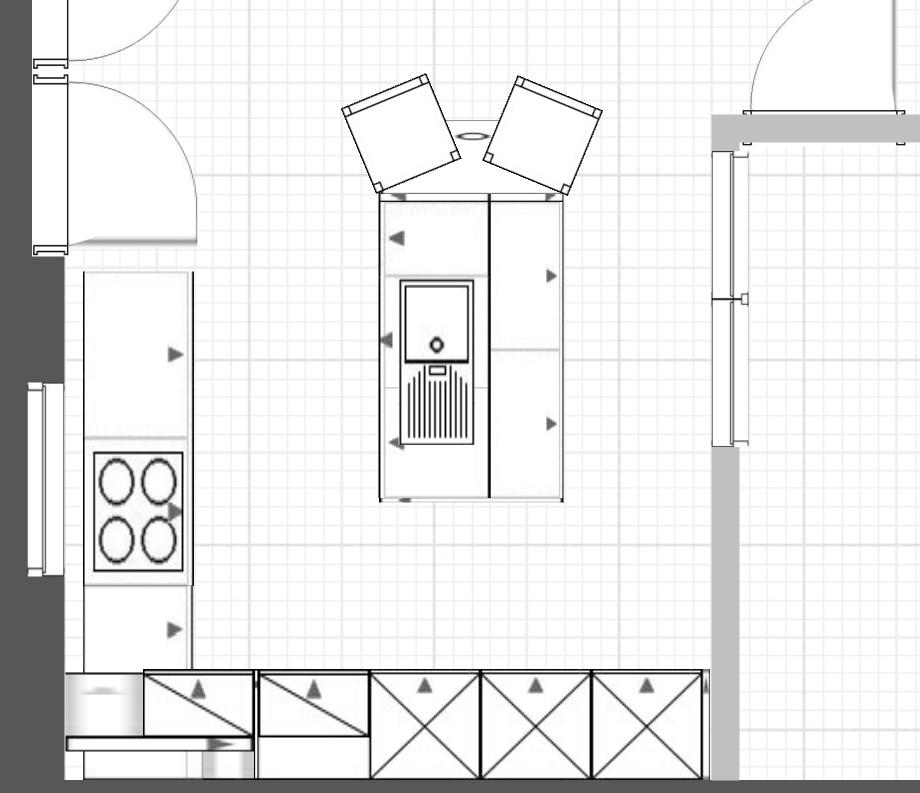This screenshot has width=920, height=793.
Task: Select the left chair at the island
Action: [401, 132]
